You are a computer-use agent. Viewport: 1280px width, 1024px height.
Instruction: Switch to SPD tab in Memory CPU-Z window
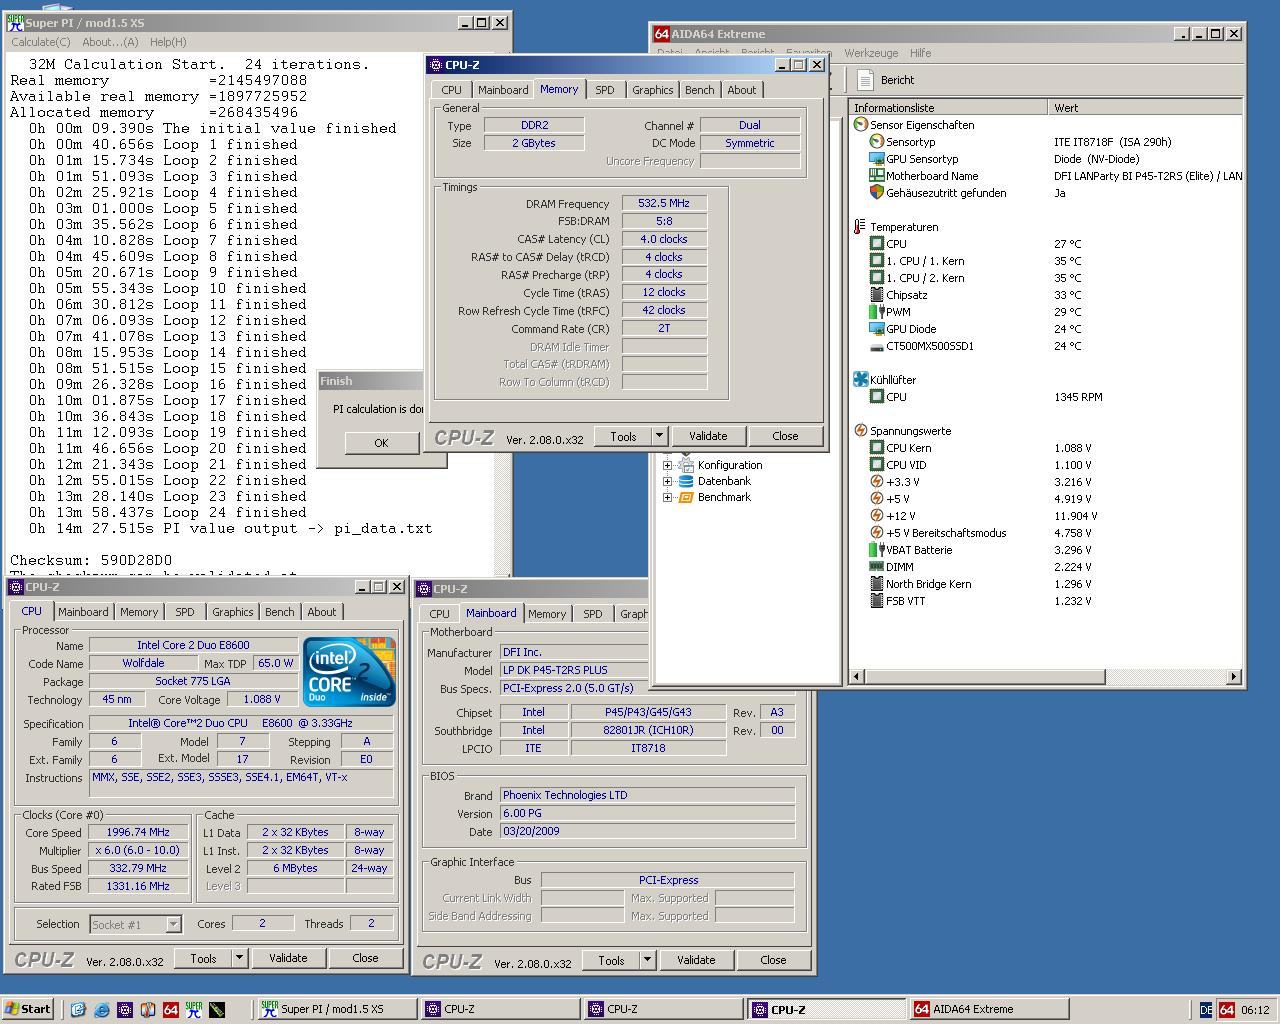605,90
